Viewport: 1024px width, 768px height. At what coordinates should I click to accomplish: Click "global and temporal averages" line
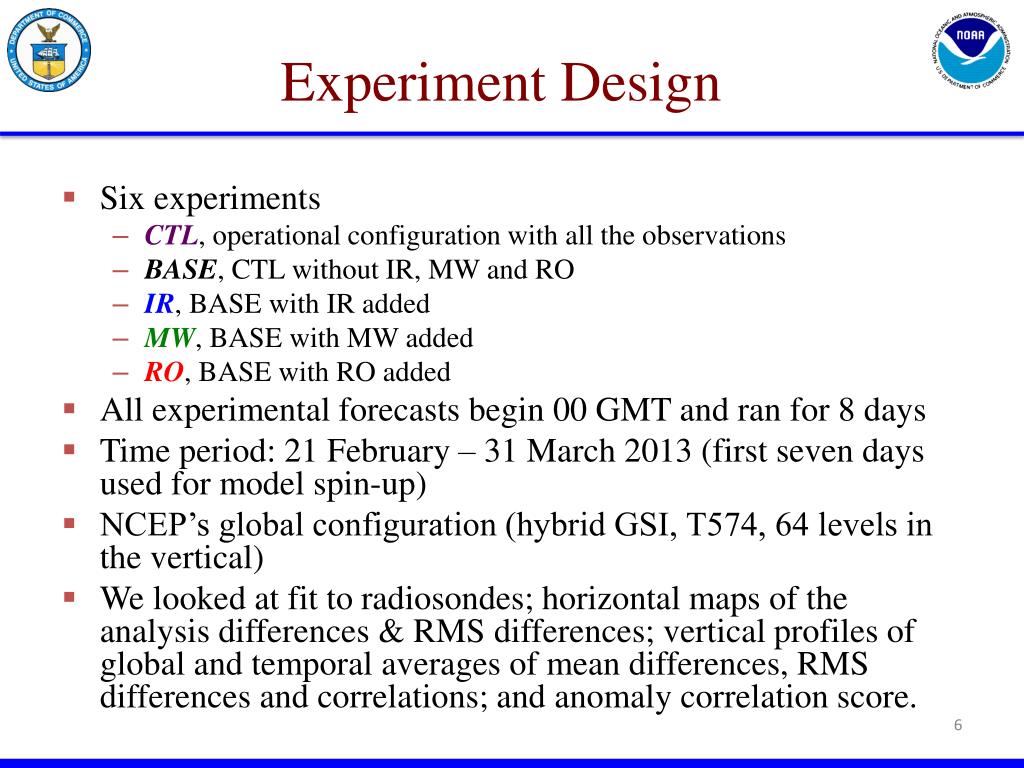click(x=483, y=664)
